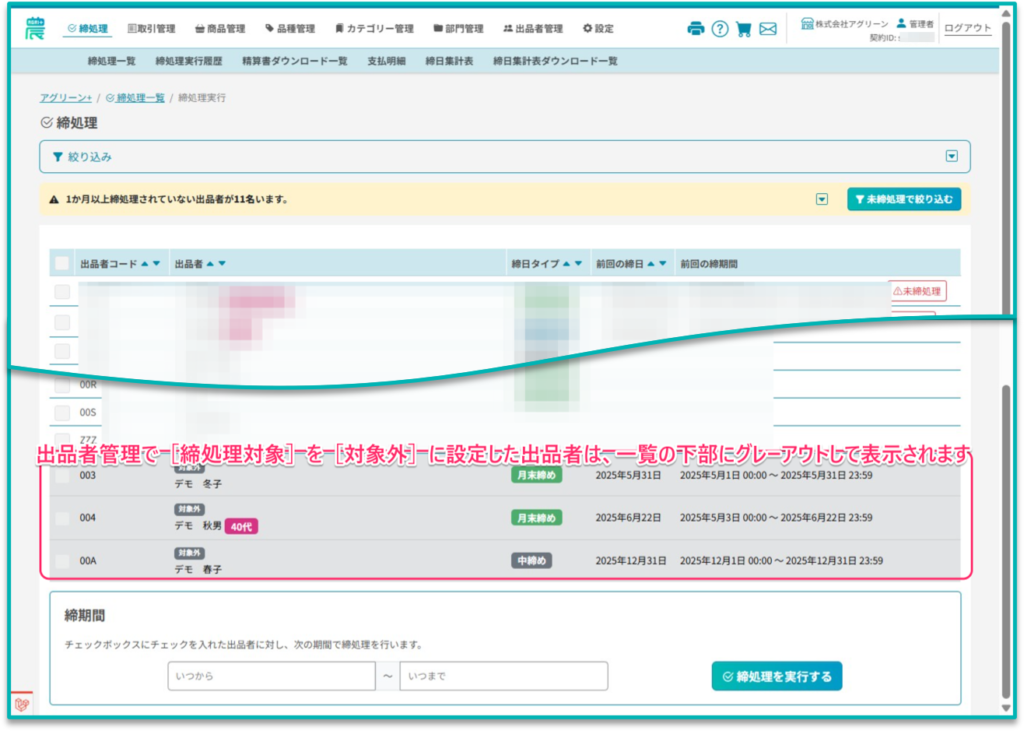1024x731 pixels.
Task: Click the 管理者 user icon
Action: point(901,24)
